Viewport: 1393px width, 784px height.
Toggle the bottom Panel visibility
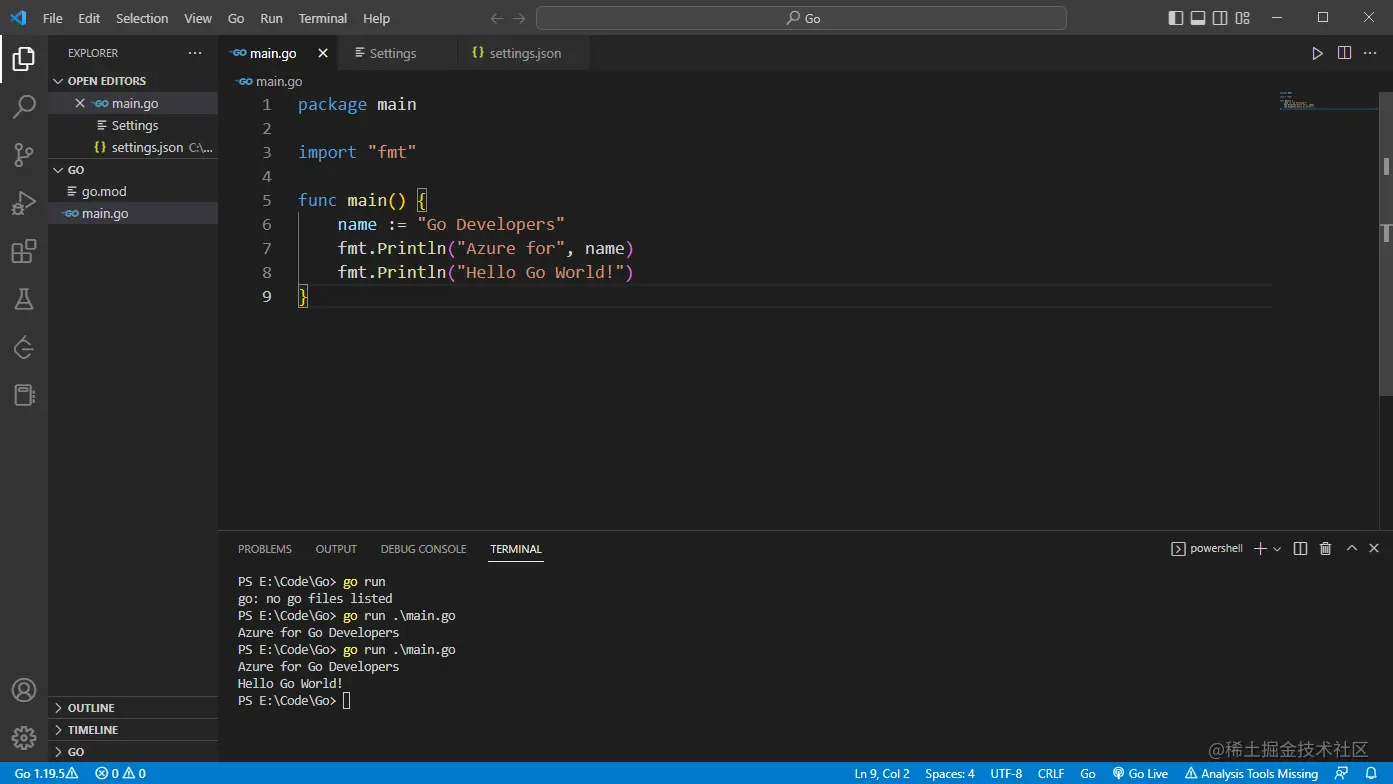[1198, 18]
